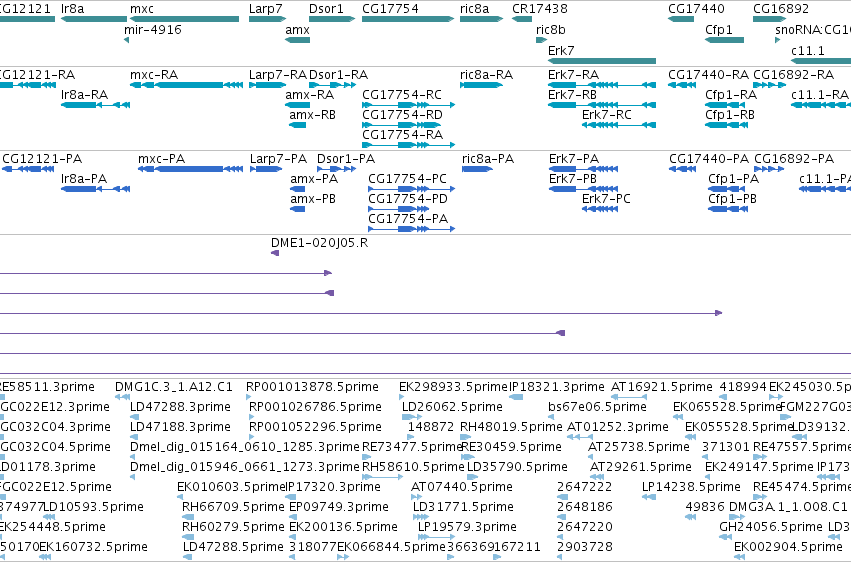Select the 'CR17438' gene label
This screenshot has height=562, width=851.
point(540,9)
